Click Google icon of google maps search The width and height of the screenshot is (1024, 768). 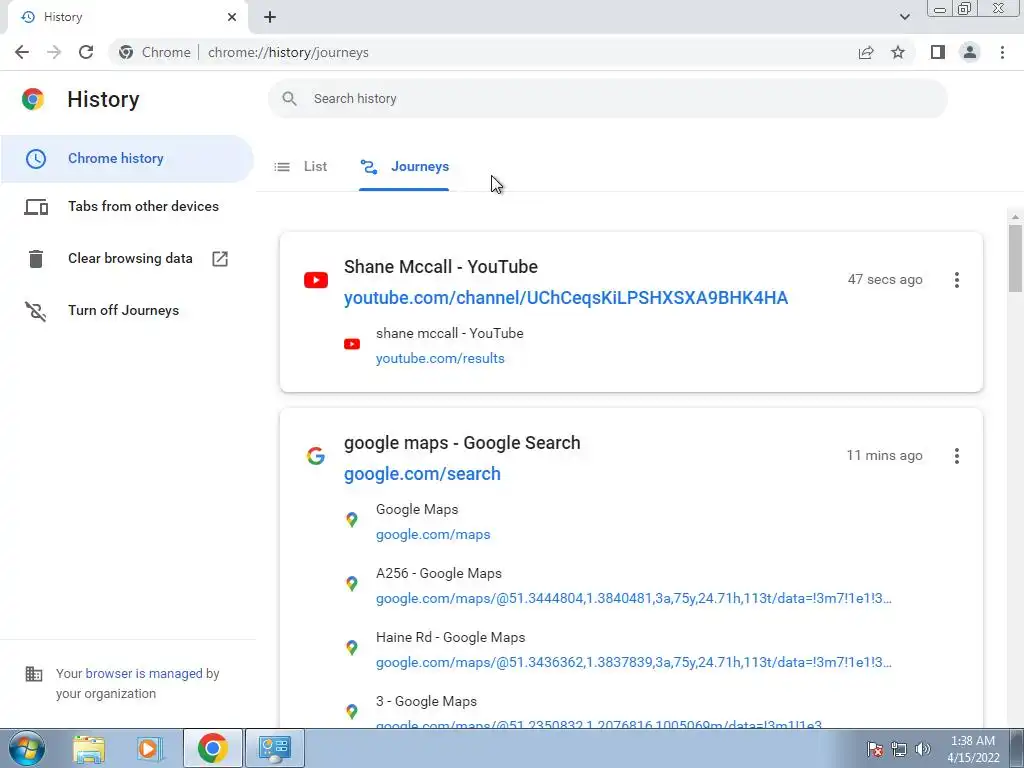[x=316, y=456]
